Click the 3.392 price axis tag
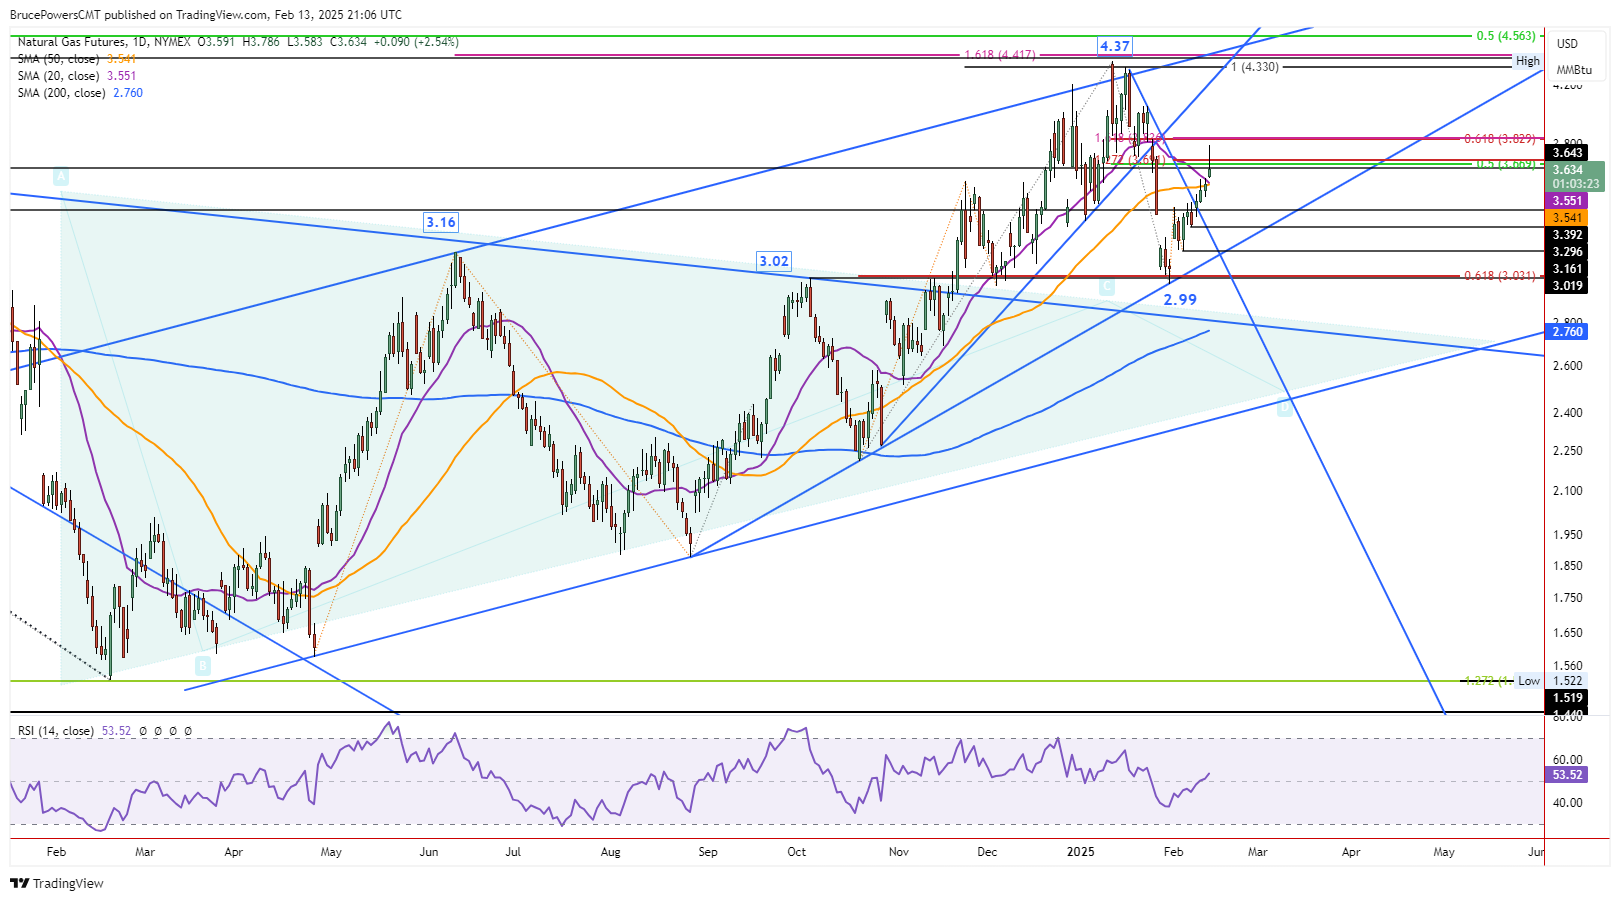This screenshot has width=1620, height=901. 1567,235
